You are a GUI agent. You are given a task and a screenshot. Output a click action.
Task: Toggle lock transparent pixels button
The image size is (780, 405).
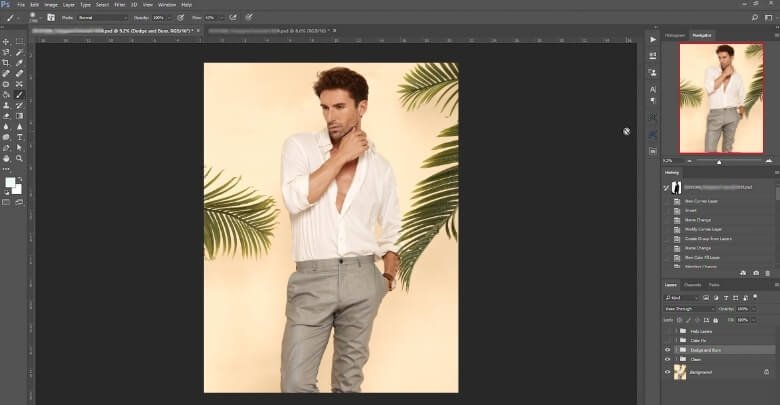pos(680,320)
